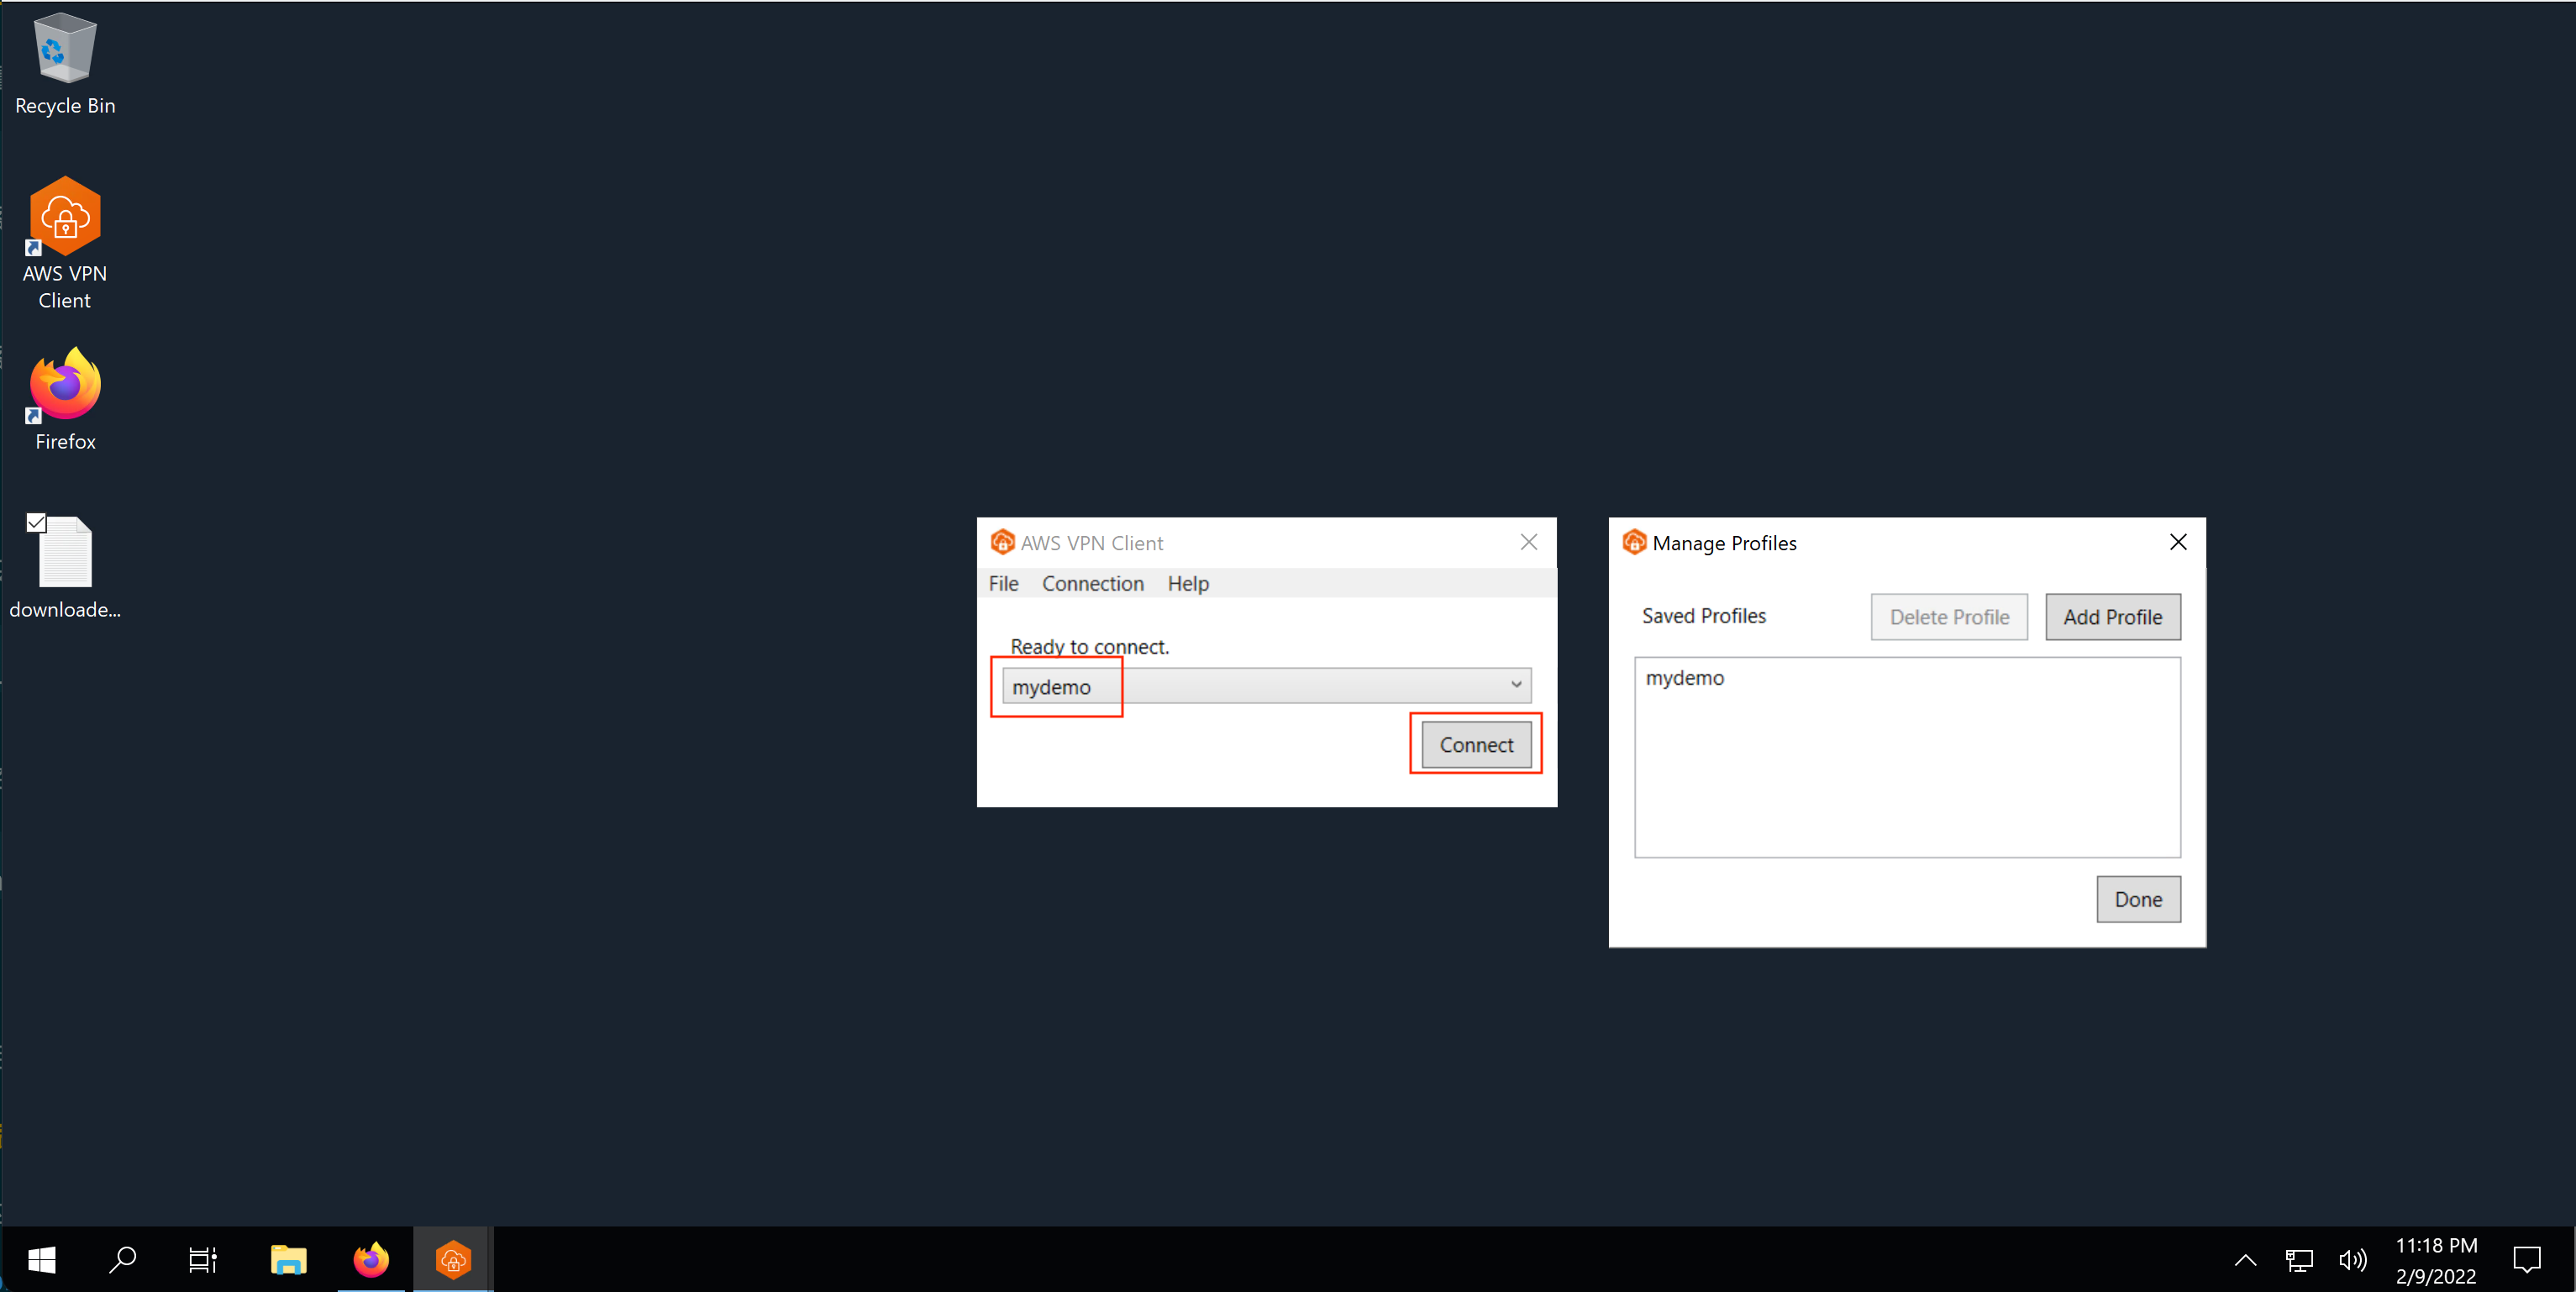Open Task View from the taskbar

pos(203,1260)
